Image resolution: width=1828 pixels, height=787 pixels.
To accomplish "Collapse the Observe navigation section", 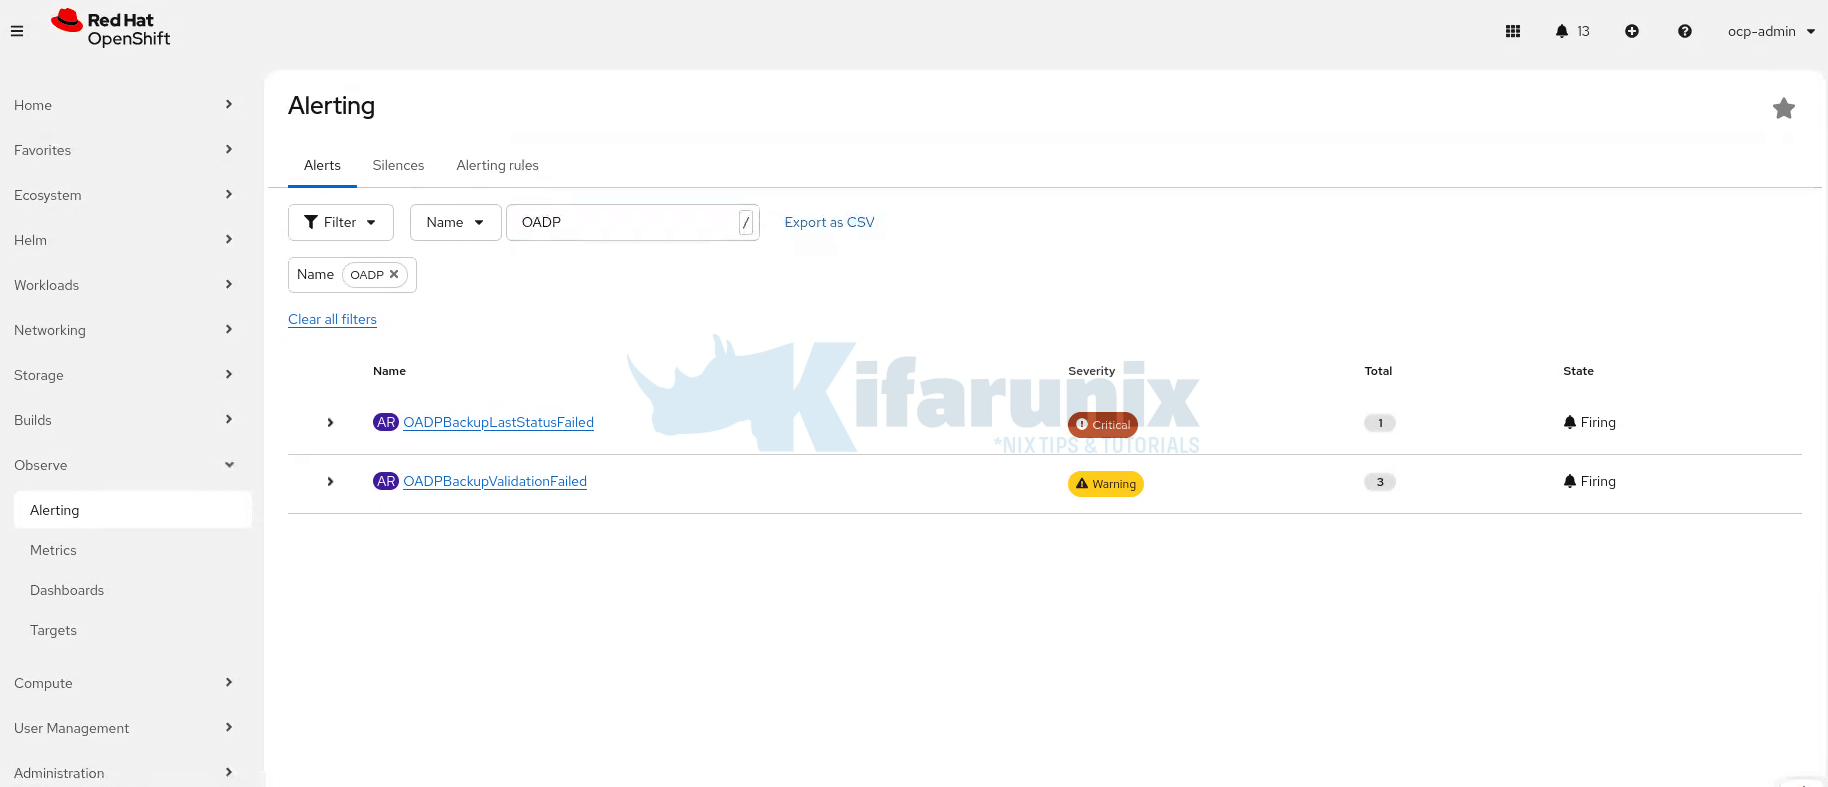I will pos(124,465).
